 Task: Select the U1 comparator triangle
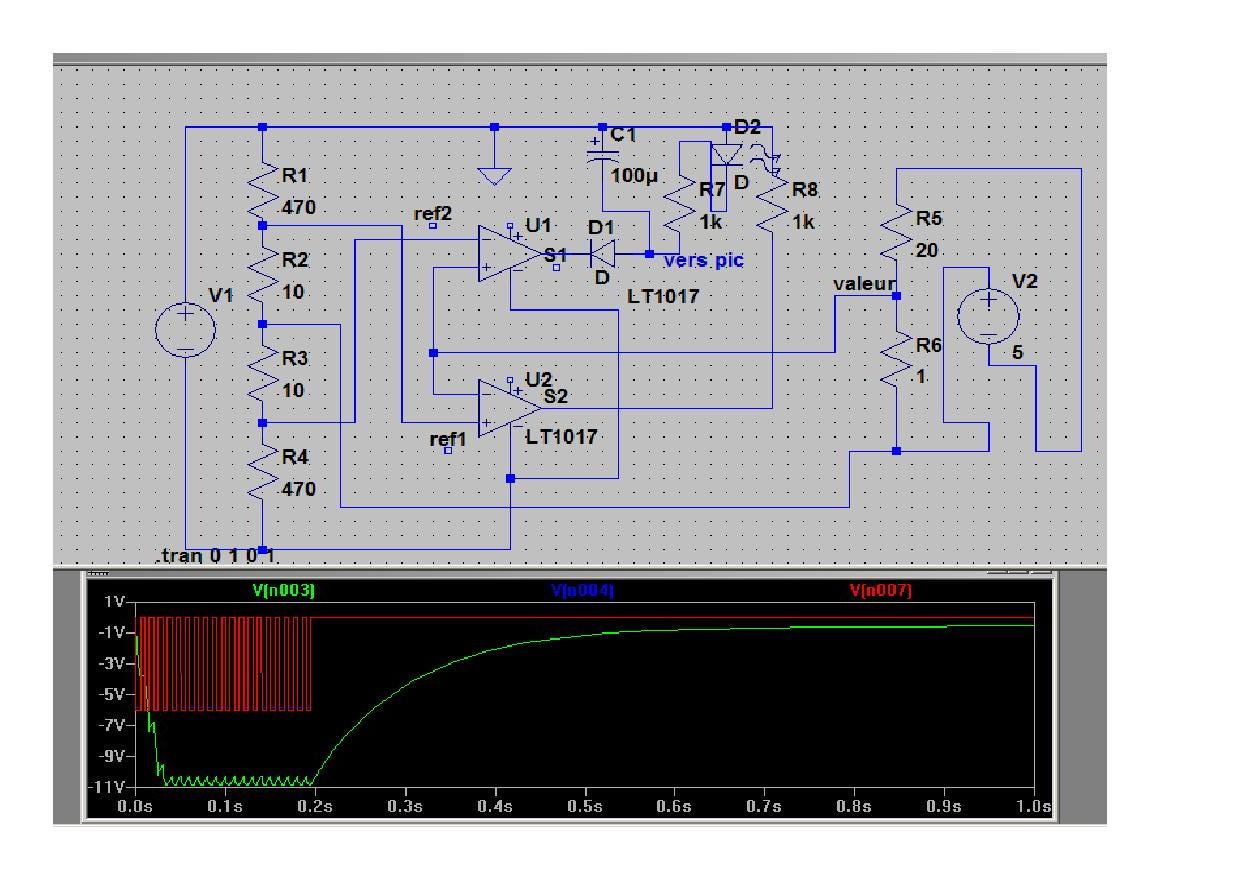pos(509,254)
